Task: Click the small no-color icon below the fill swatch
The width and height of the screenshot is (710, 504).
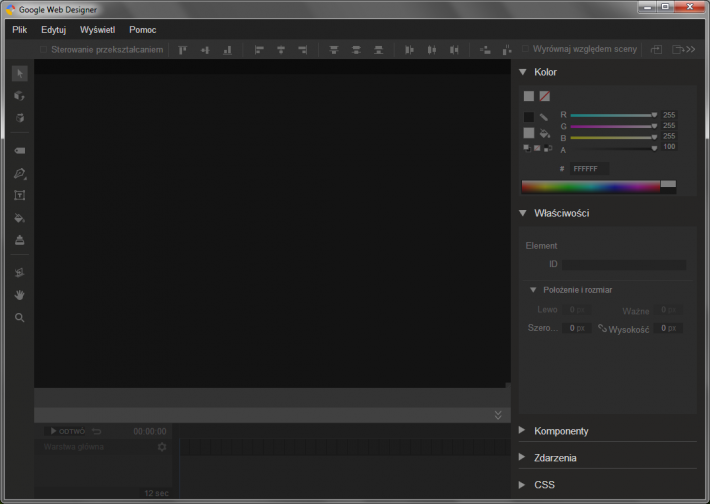Action: pyautogui.click(x=537, y=148)
